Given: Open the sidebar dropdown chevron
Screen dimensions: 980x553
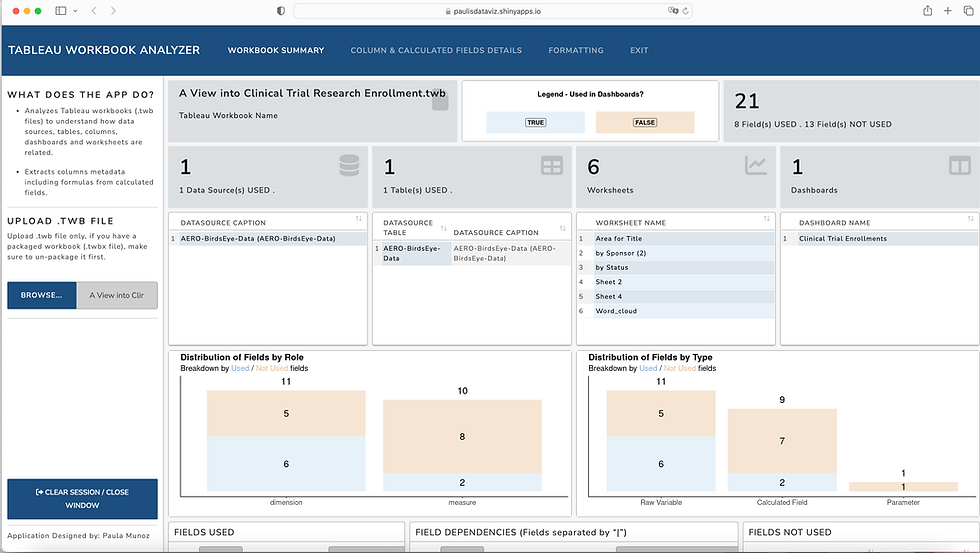Looking at the screenshot, I should [75, 11].
